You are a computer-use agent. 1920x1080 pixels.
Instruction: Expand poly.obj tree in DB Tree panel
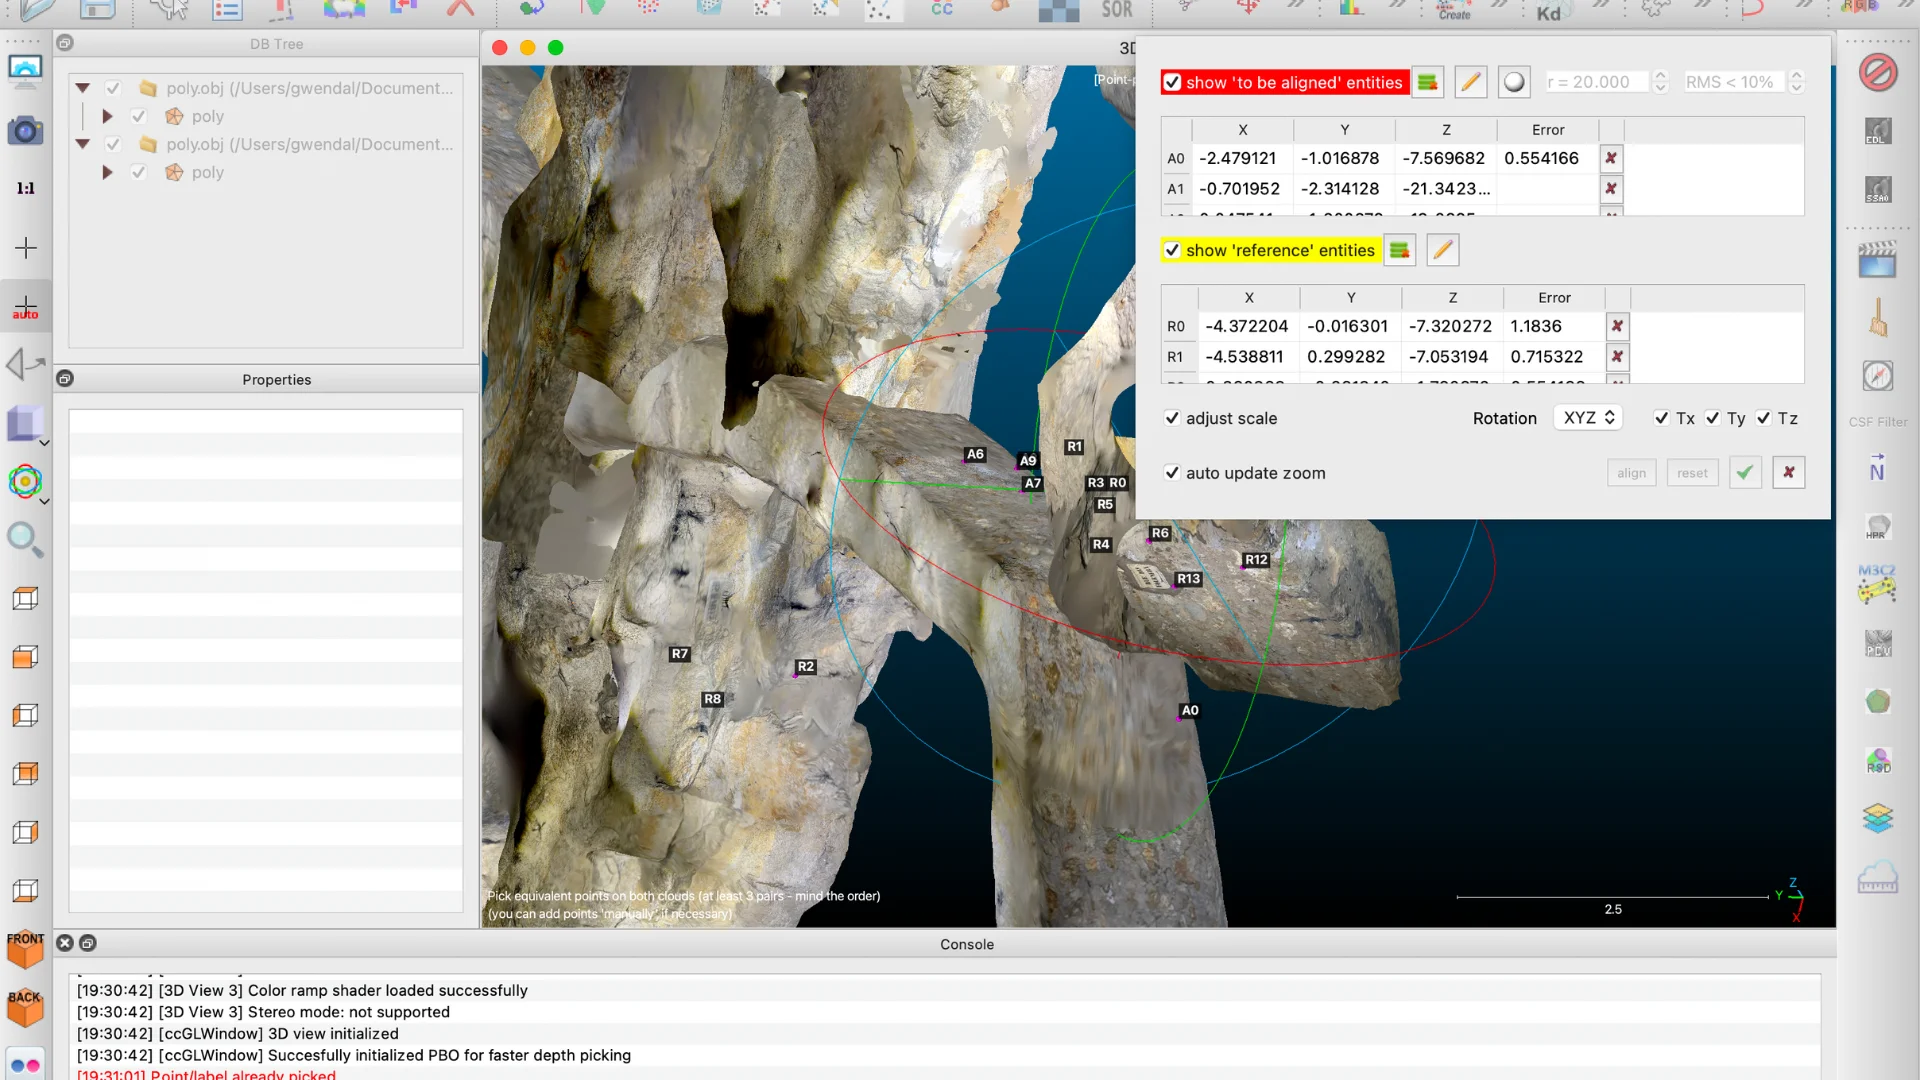click(x=82, y=88)
